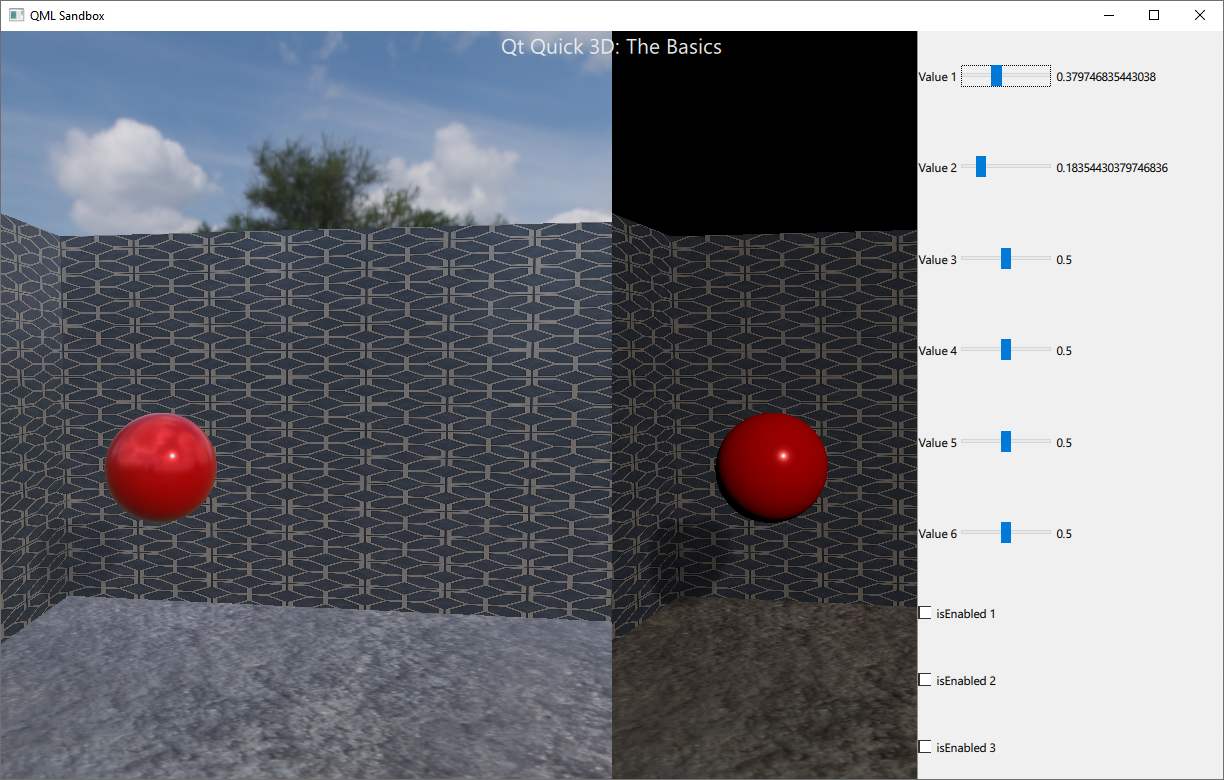Image resolution: width=1224 pixels, height=780 pixels.
Task: Check the isEnabled 3 checkbox
Action: [925, 747]
